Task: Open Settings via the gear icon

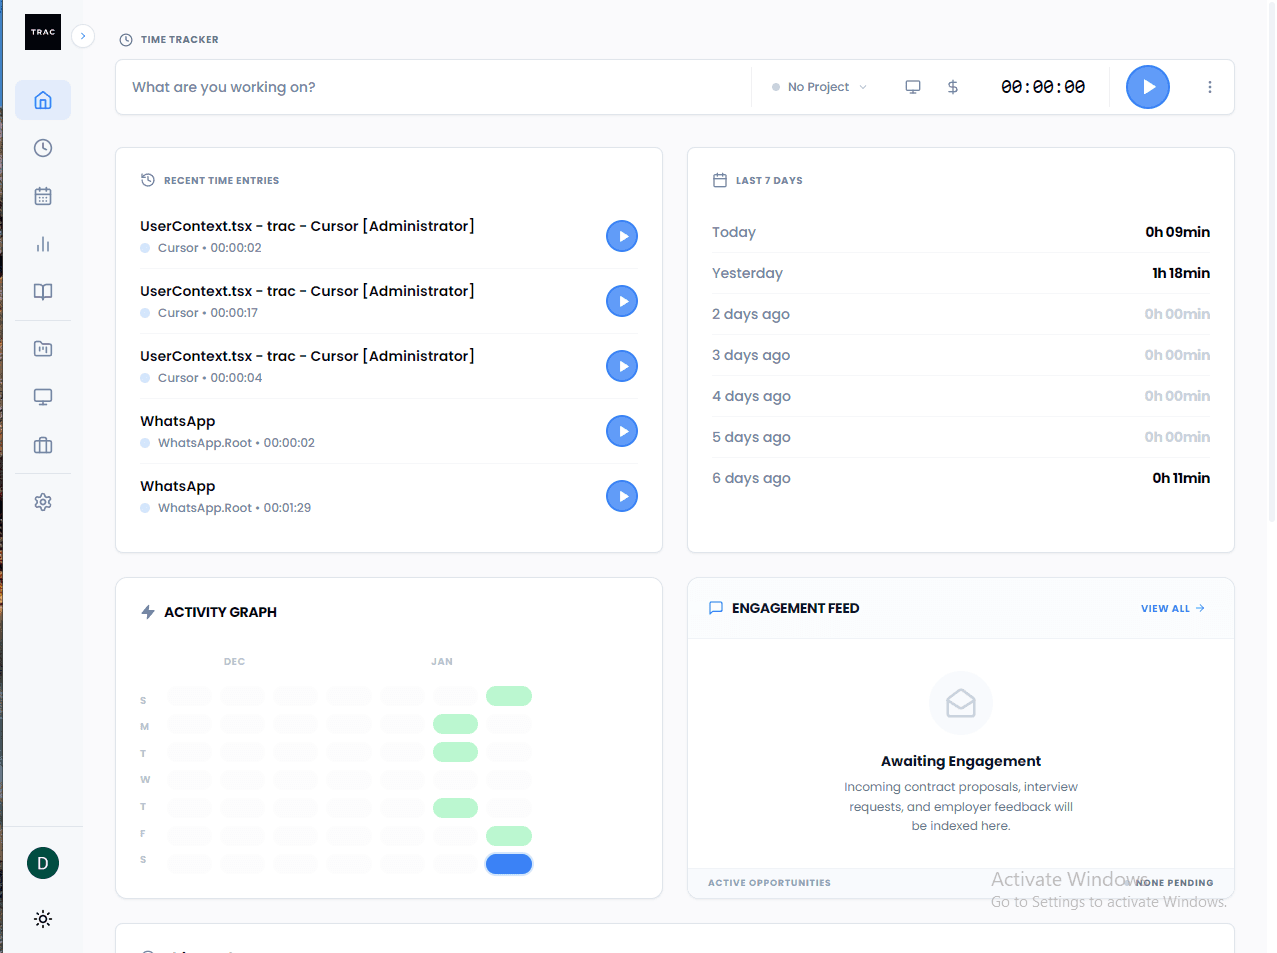Action: coord(43,501)
